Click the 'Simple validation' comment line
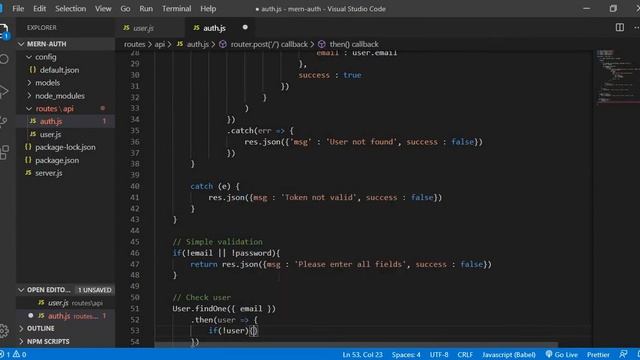This screenshot has width=640, height=360. click(x=218, y=242)
